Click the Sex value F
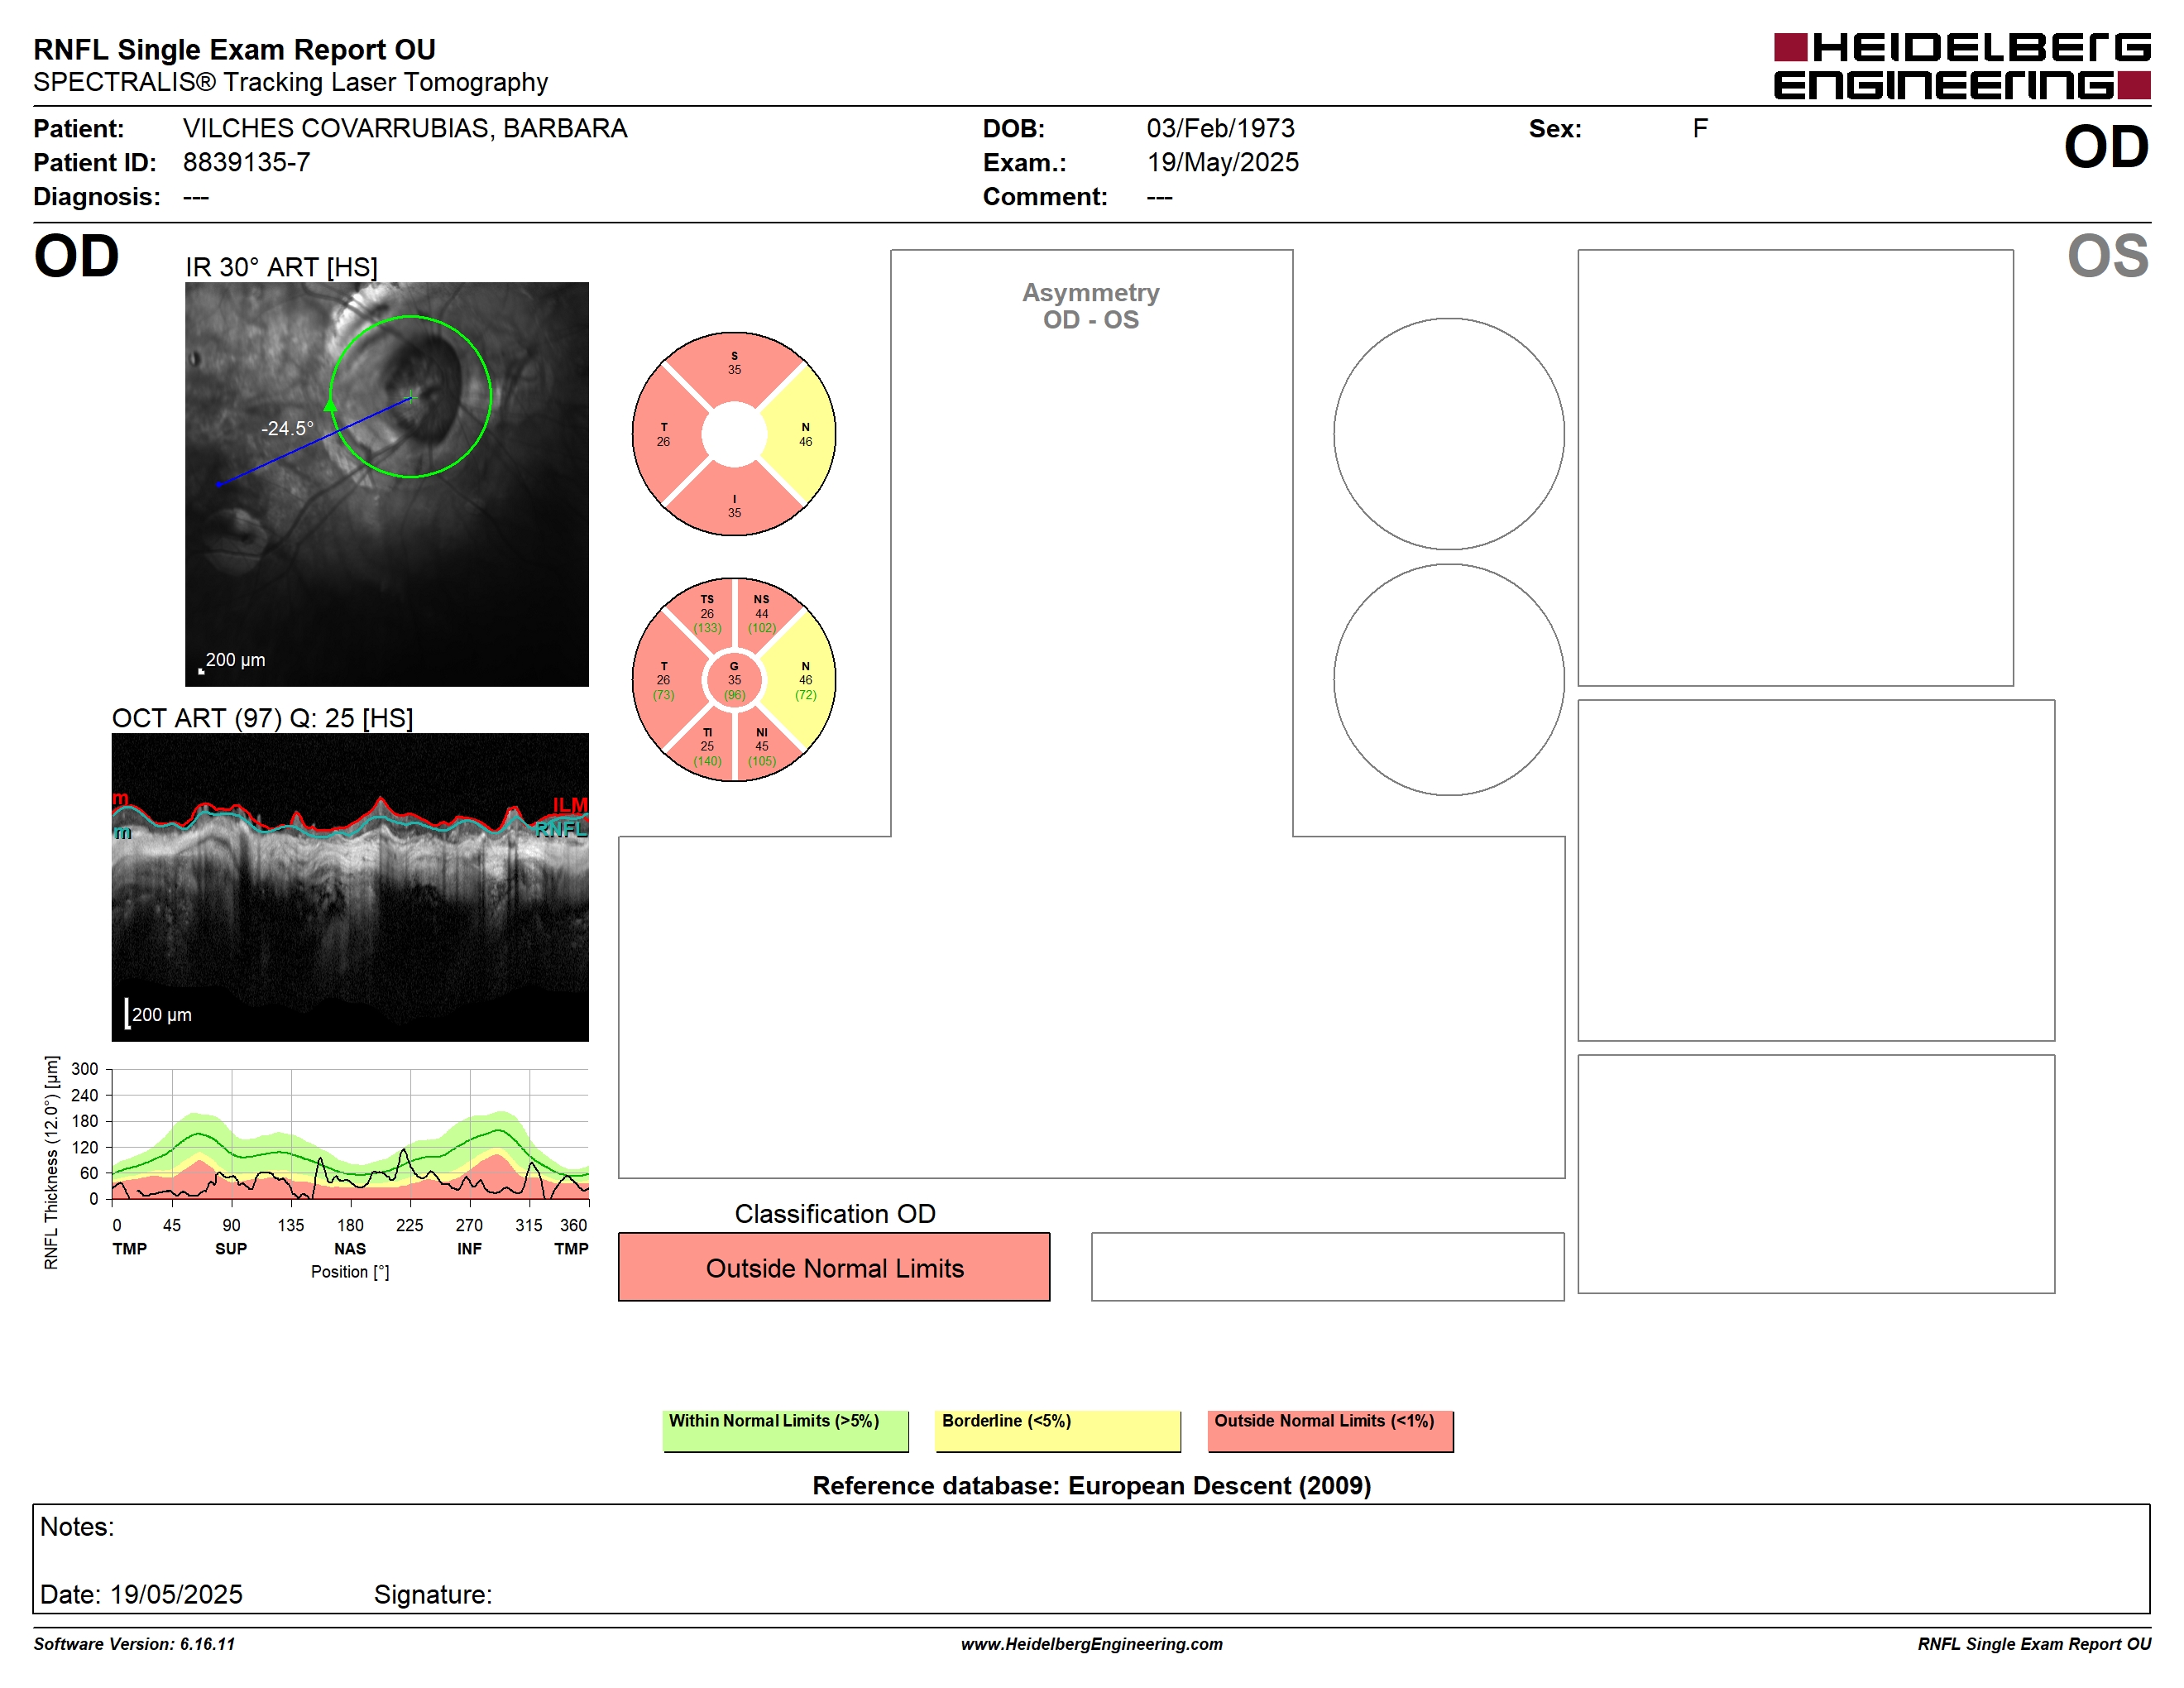 1700,129
